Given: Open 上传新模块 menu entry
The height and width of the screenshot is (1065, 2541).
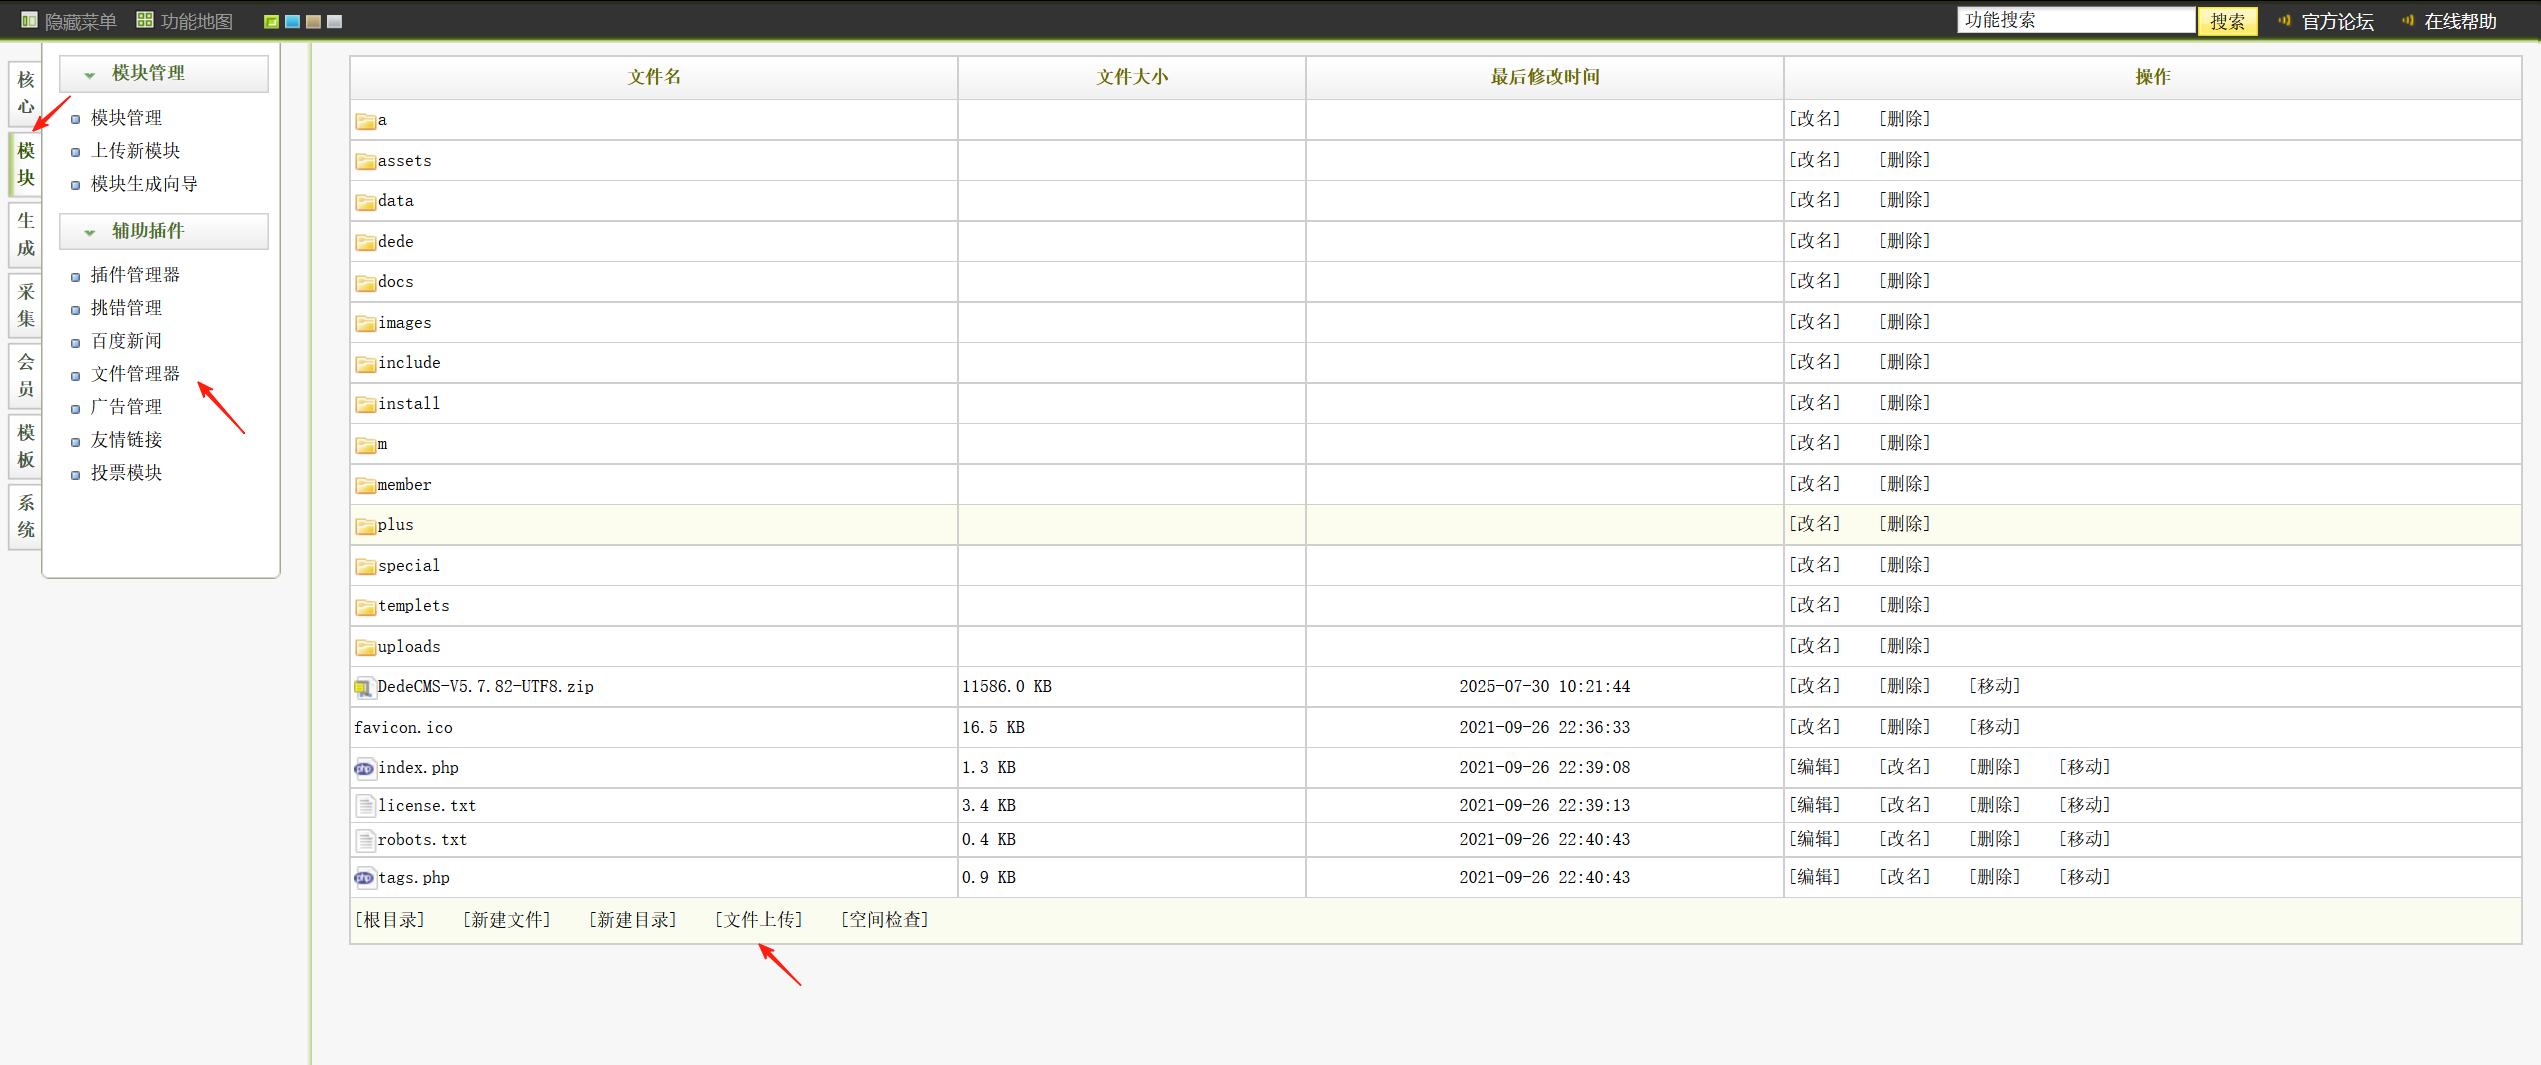Looking at the screenshot, I should (x=136, y=151).
